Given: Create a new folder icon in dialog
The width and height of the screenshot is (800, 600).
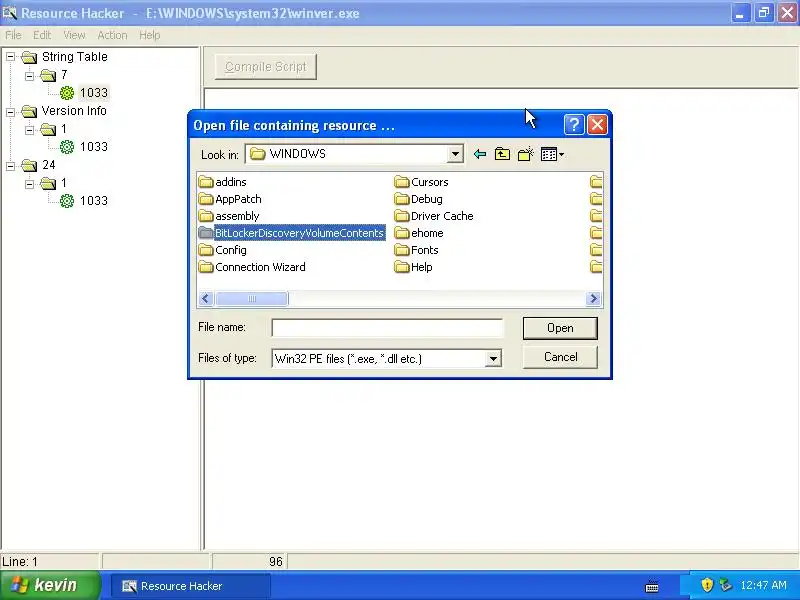Looking at the screenshot, I should pyautogui.click(x=526, y=154).
